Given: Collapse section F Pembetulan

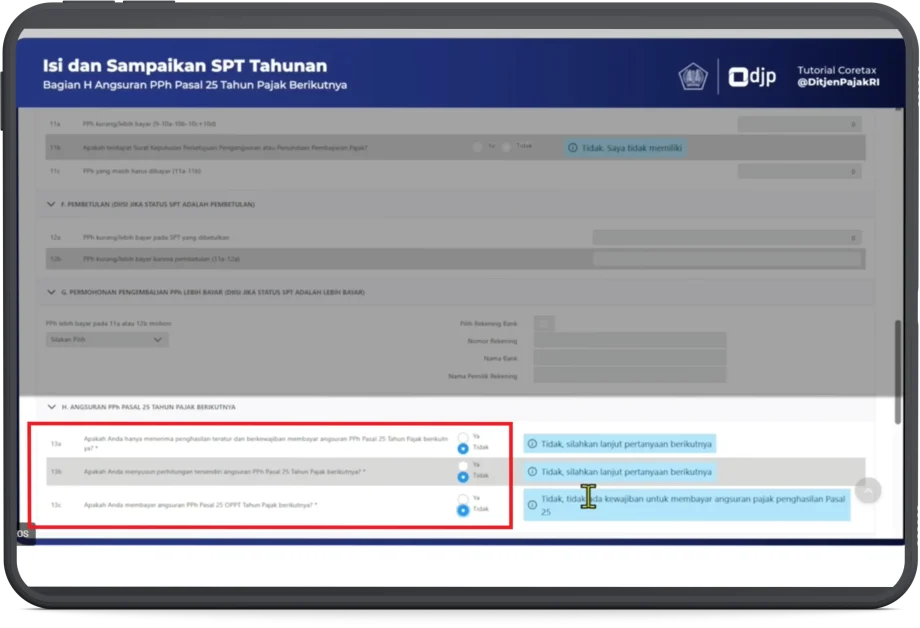Looking at the screenshot, I should pos(51,204).
